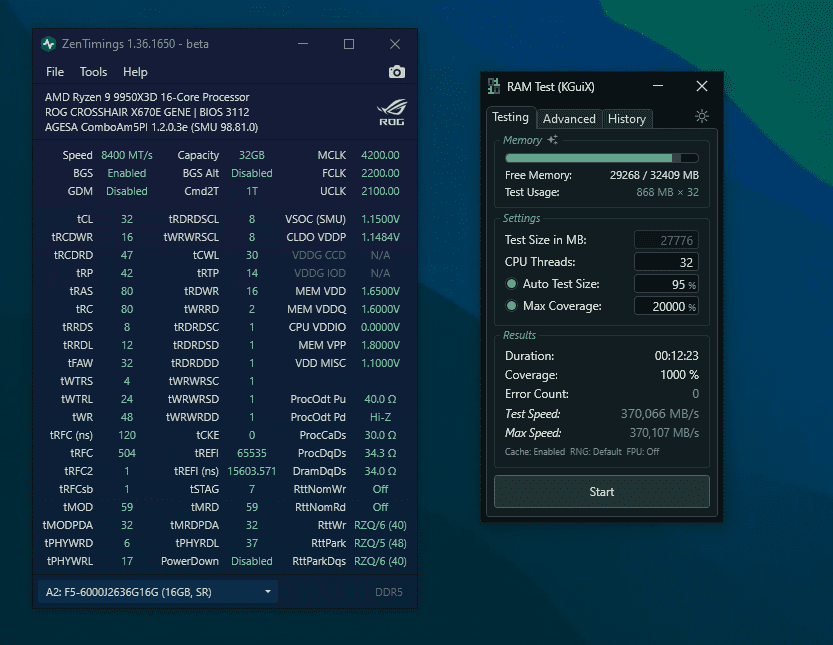The width and height of the screenshot is (833, 645).
Task: Click the AGESA ComboAm5PI version line
Action: pos(151,127)
